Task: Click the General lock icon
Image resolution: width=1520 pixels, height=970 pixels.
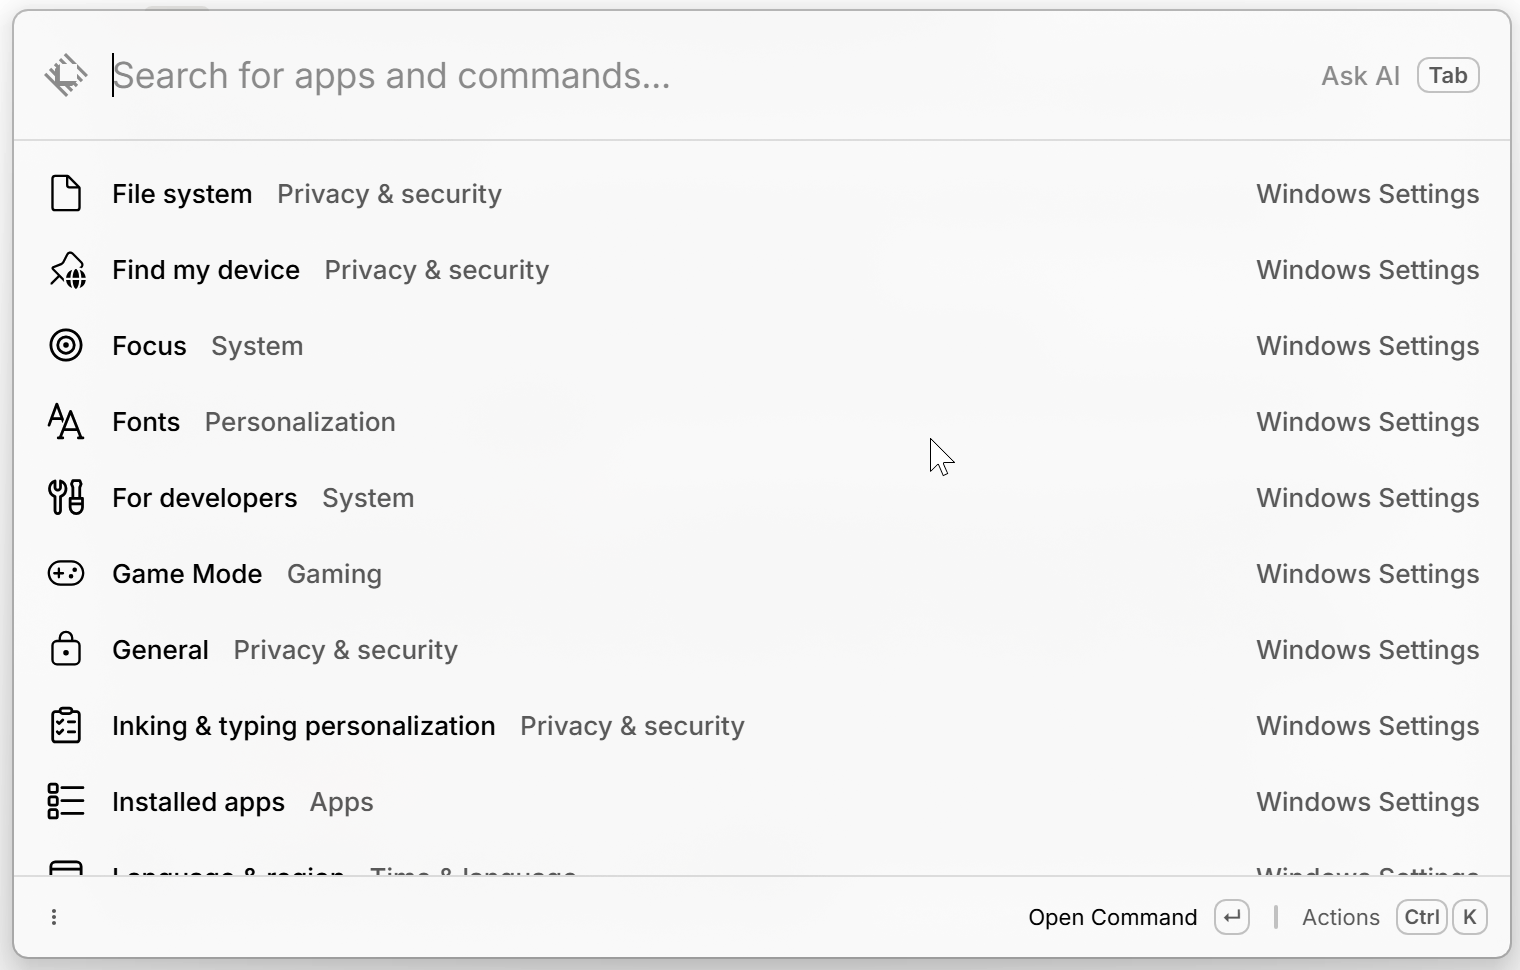Action: click(66, 650)
